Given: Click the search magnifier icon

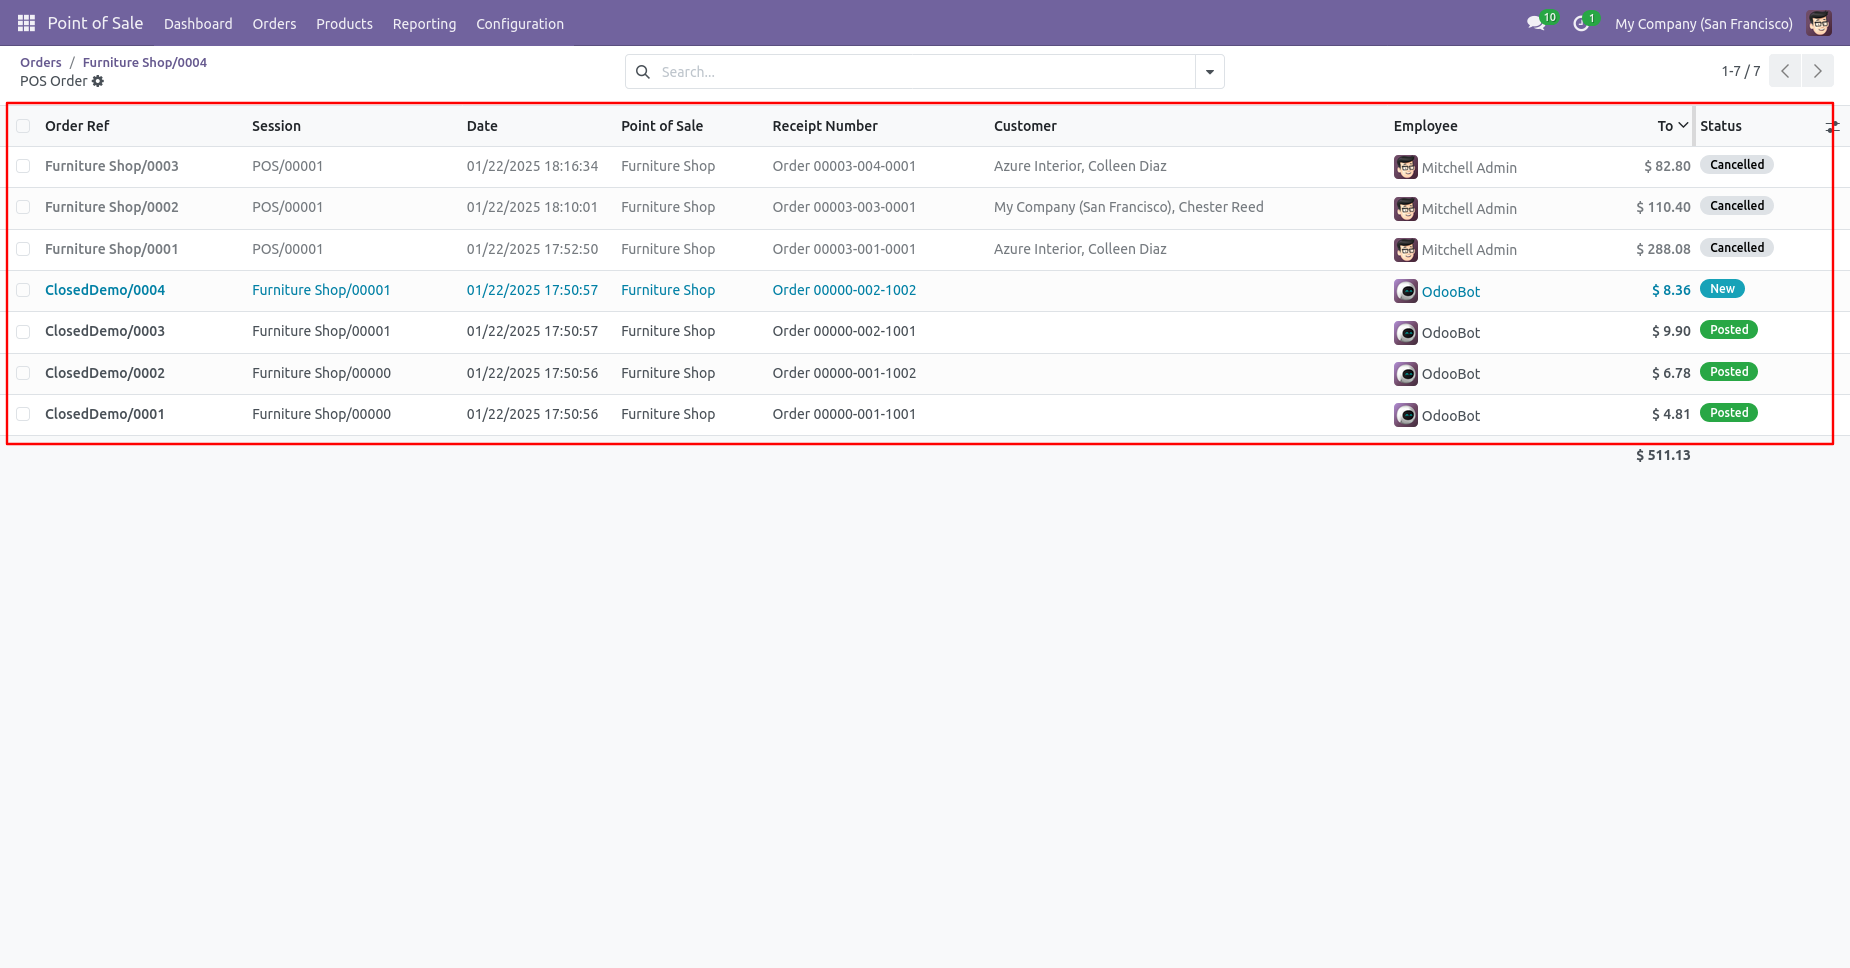Looking at the screenshot, I should pos(643,72).
